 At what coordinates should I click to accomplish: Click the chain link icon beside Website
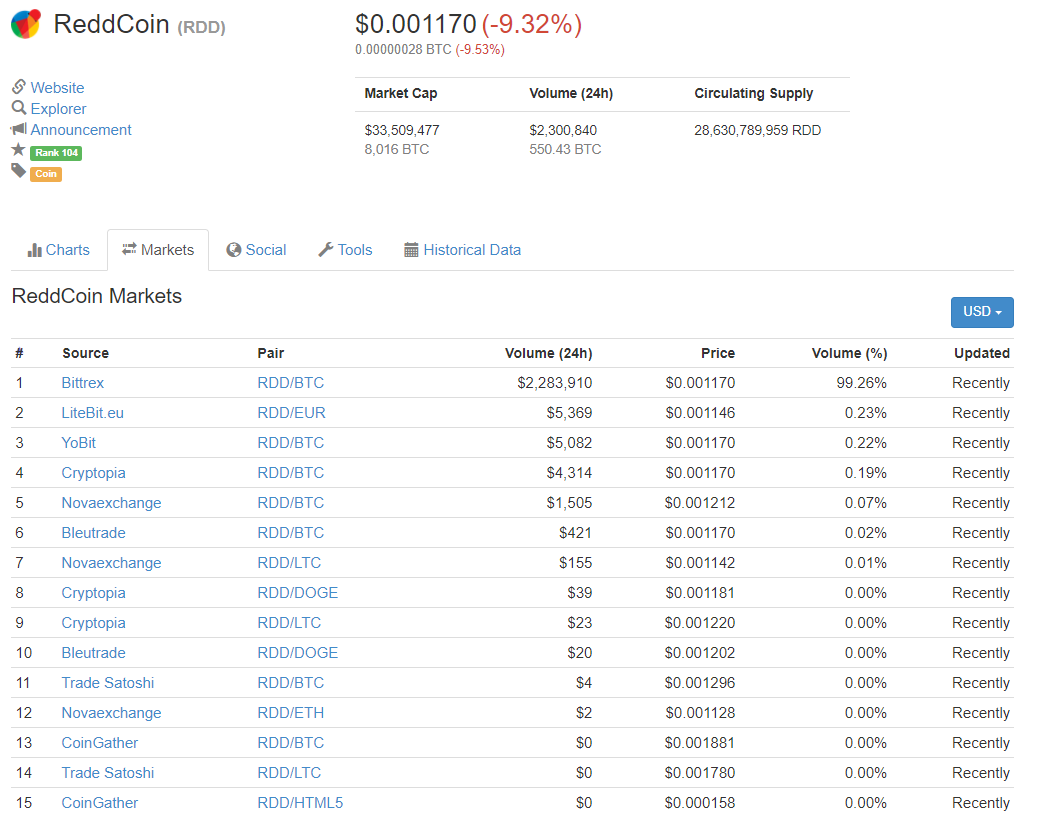pos(18,87)
